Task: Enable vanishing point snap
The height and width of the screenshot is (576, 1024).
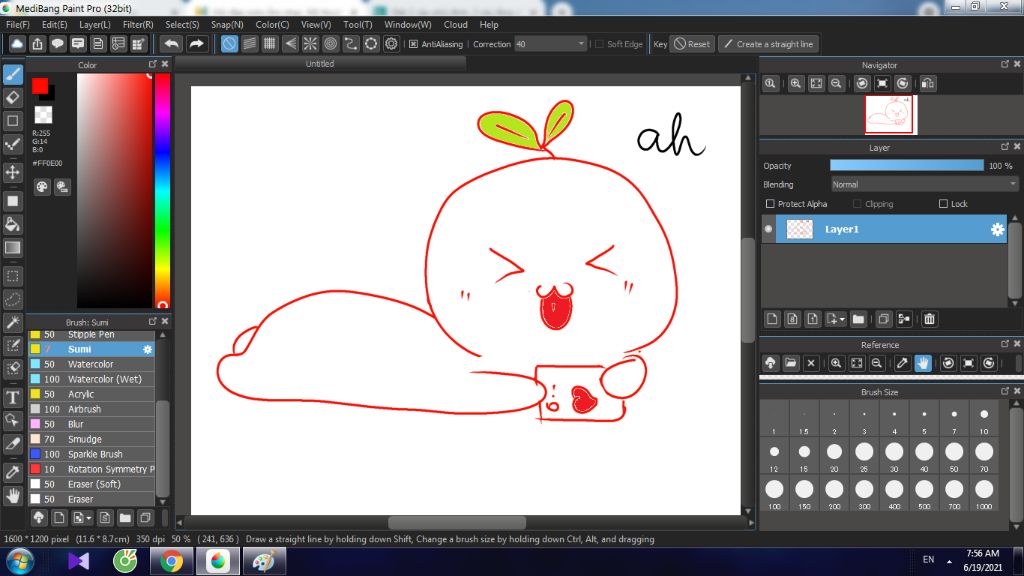Action: click(x=290, y=44)
